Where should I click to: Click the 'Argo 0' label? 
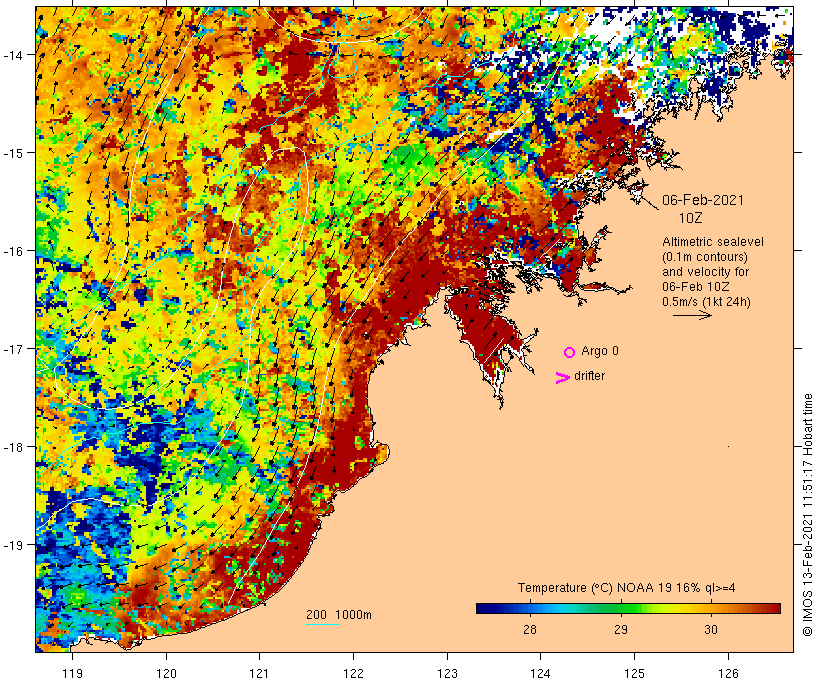pyautogui.click(x=600, y=351)
